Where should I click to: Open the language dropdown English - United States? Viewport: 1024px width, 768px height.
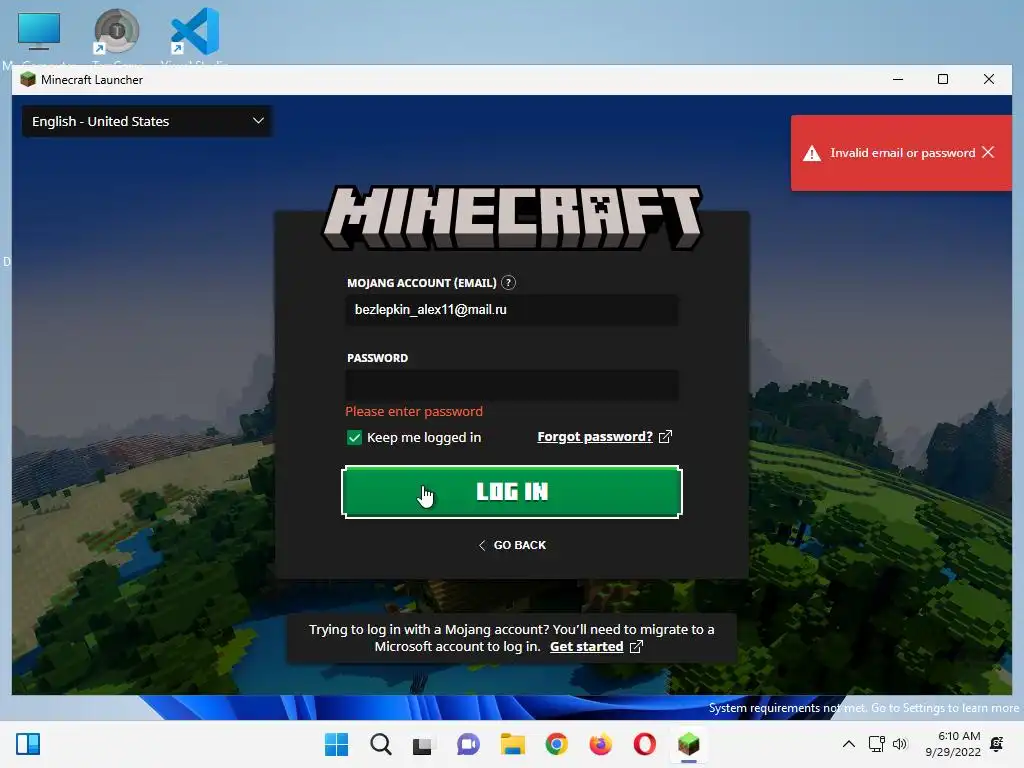(147, 121)
